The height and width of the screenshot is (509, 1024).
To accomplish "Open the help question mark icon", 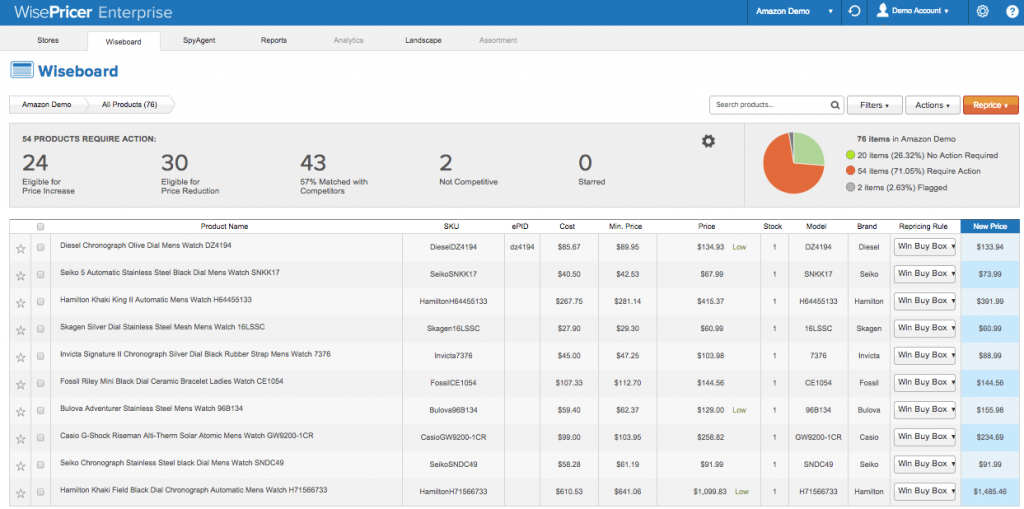I will [x=1012, y=11].
